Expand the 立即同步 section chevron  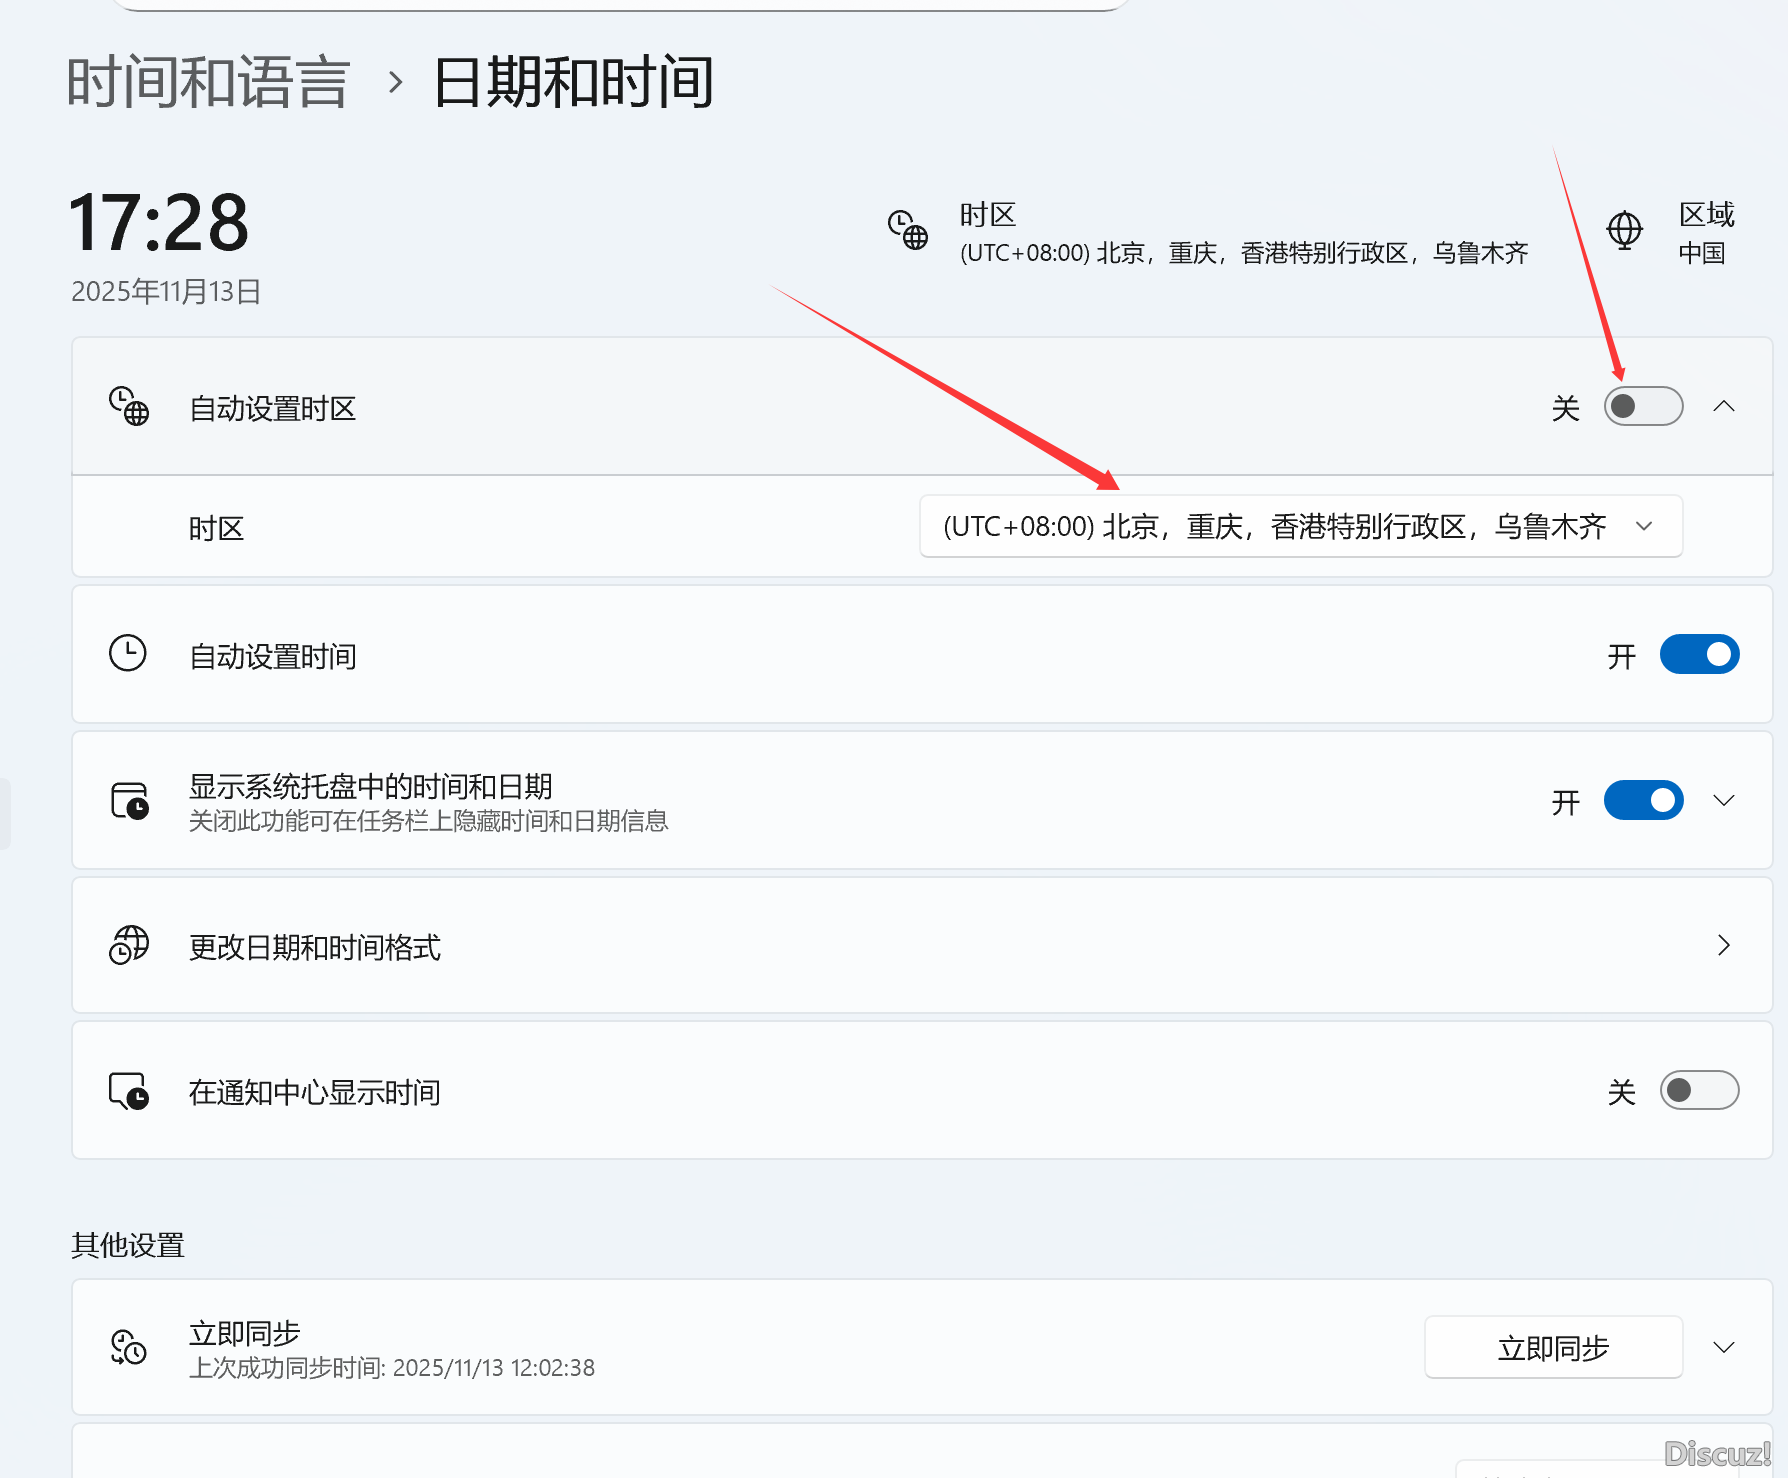(x=1723, y=1347)
